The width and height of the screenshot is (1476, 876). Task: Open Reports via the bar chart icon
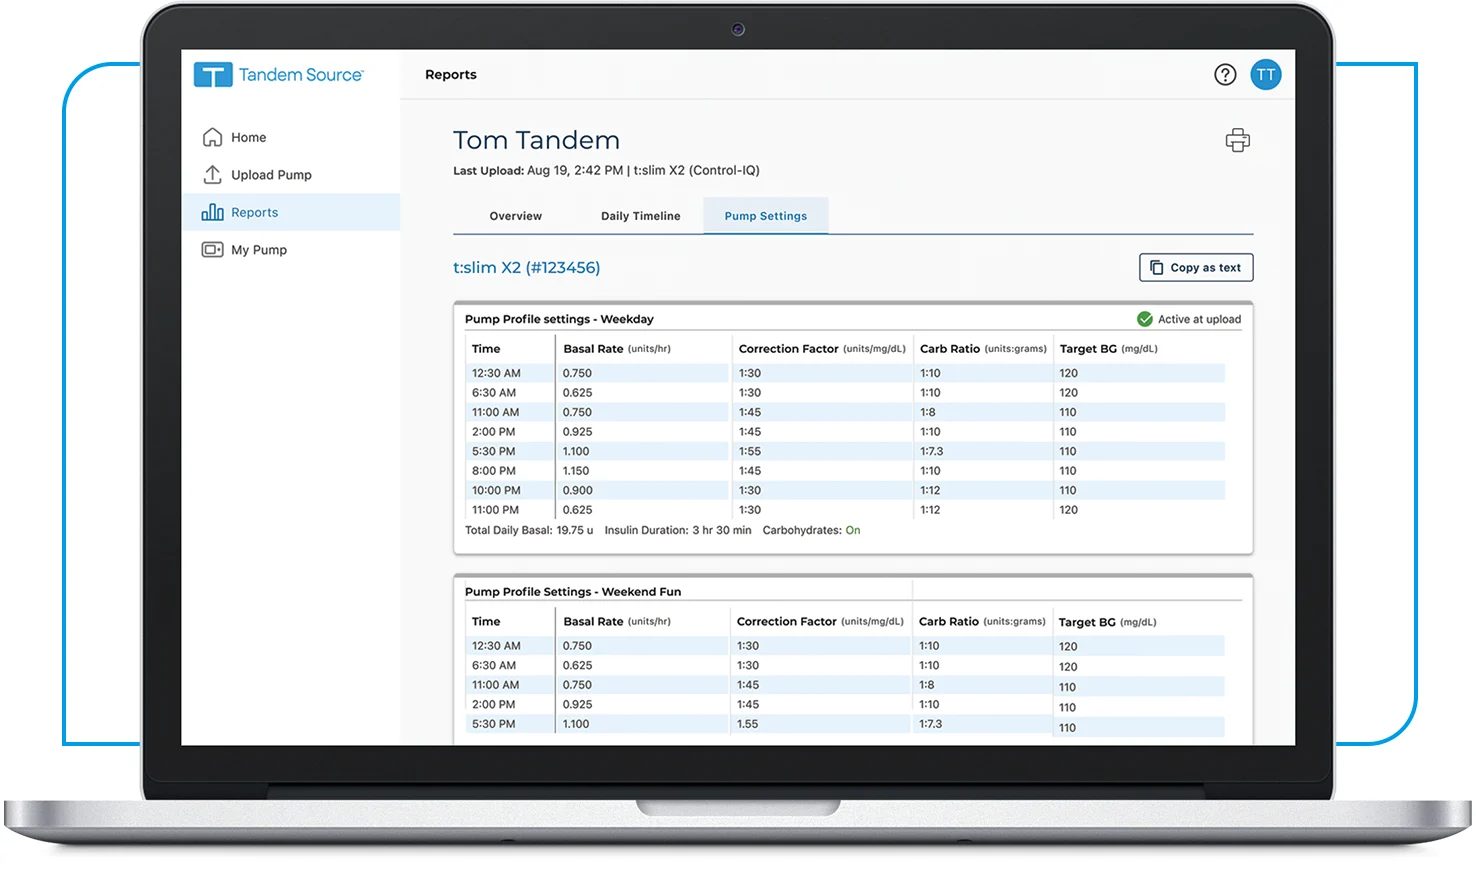pos(212,211)
